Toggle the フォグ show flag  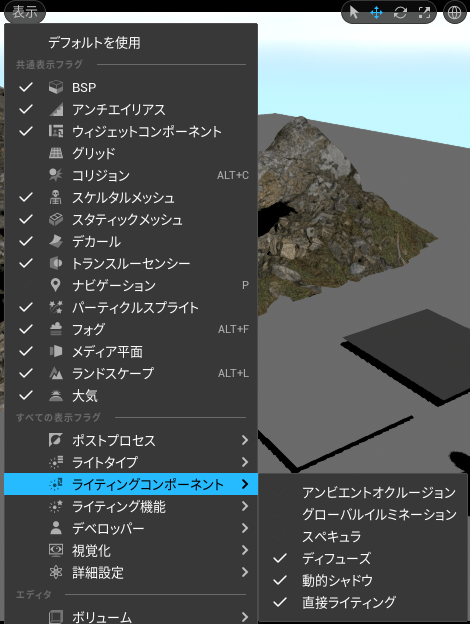pyautogui.click(x=26, y=329)
